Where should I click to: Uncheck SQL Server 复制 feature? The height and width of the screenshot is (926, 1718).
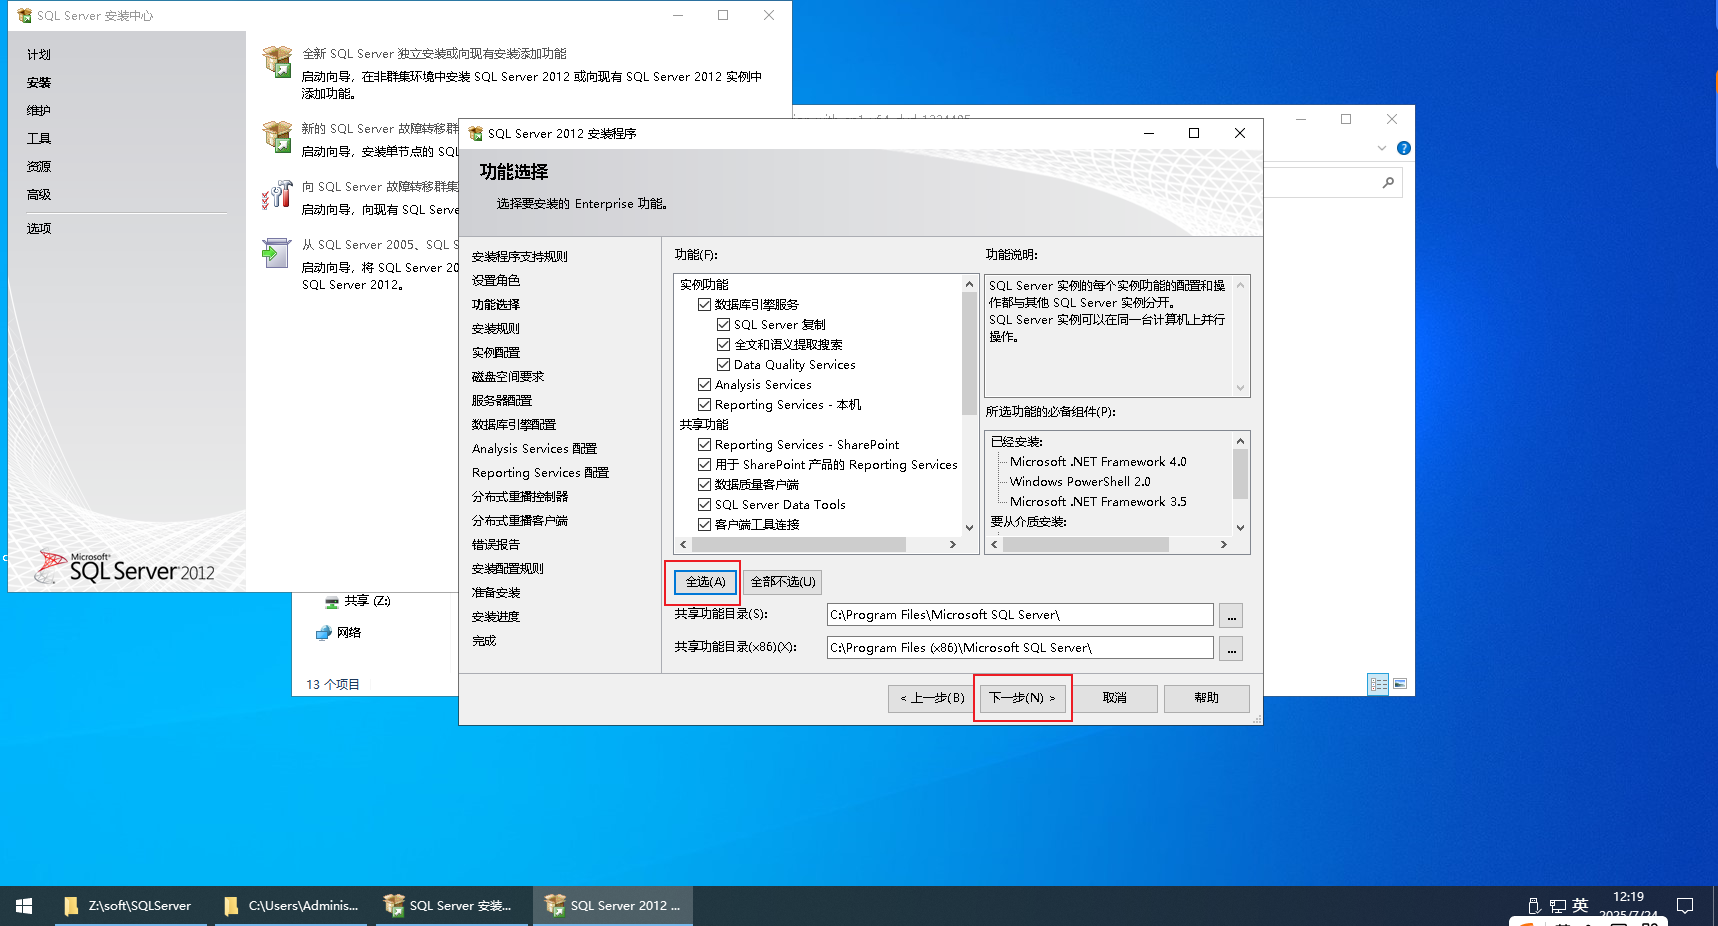(x=723, y=325)
